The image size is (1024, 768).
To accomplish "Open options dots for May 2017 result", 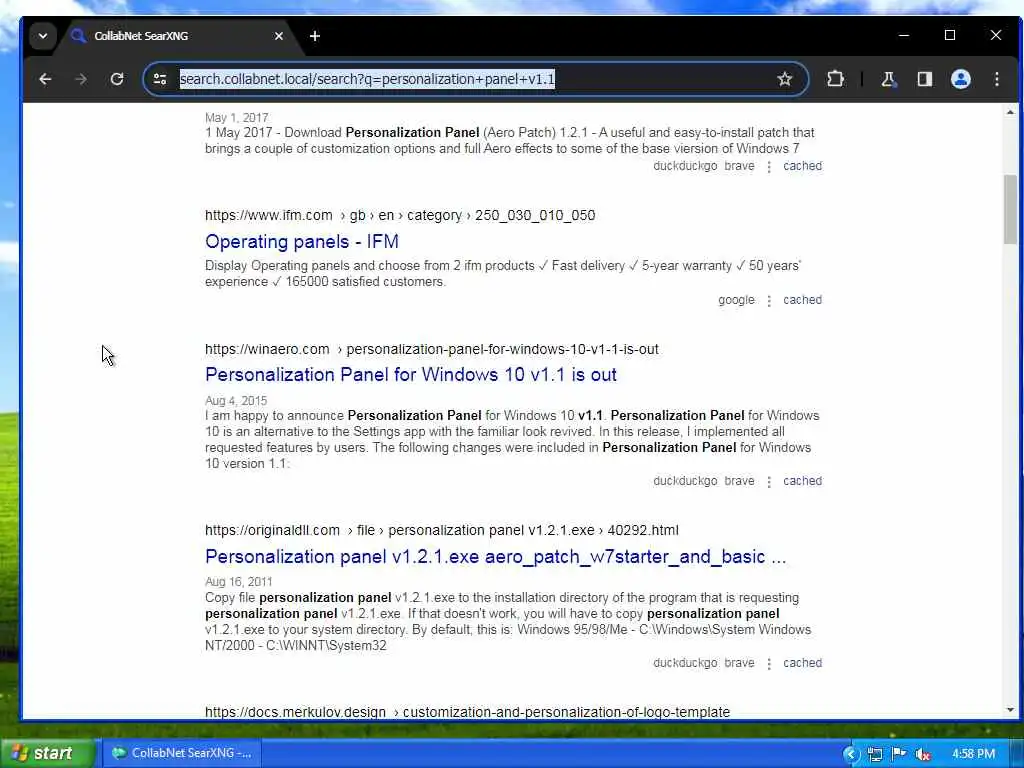I will (769, 167).
